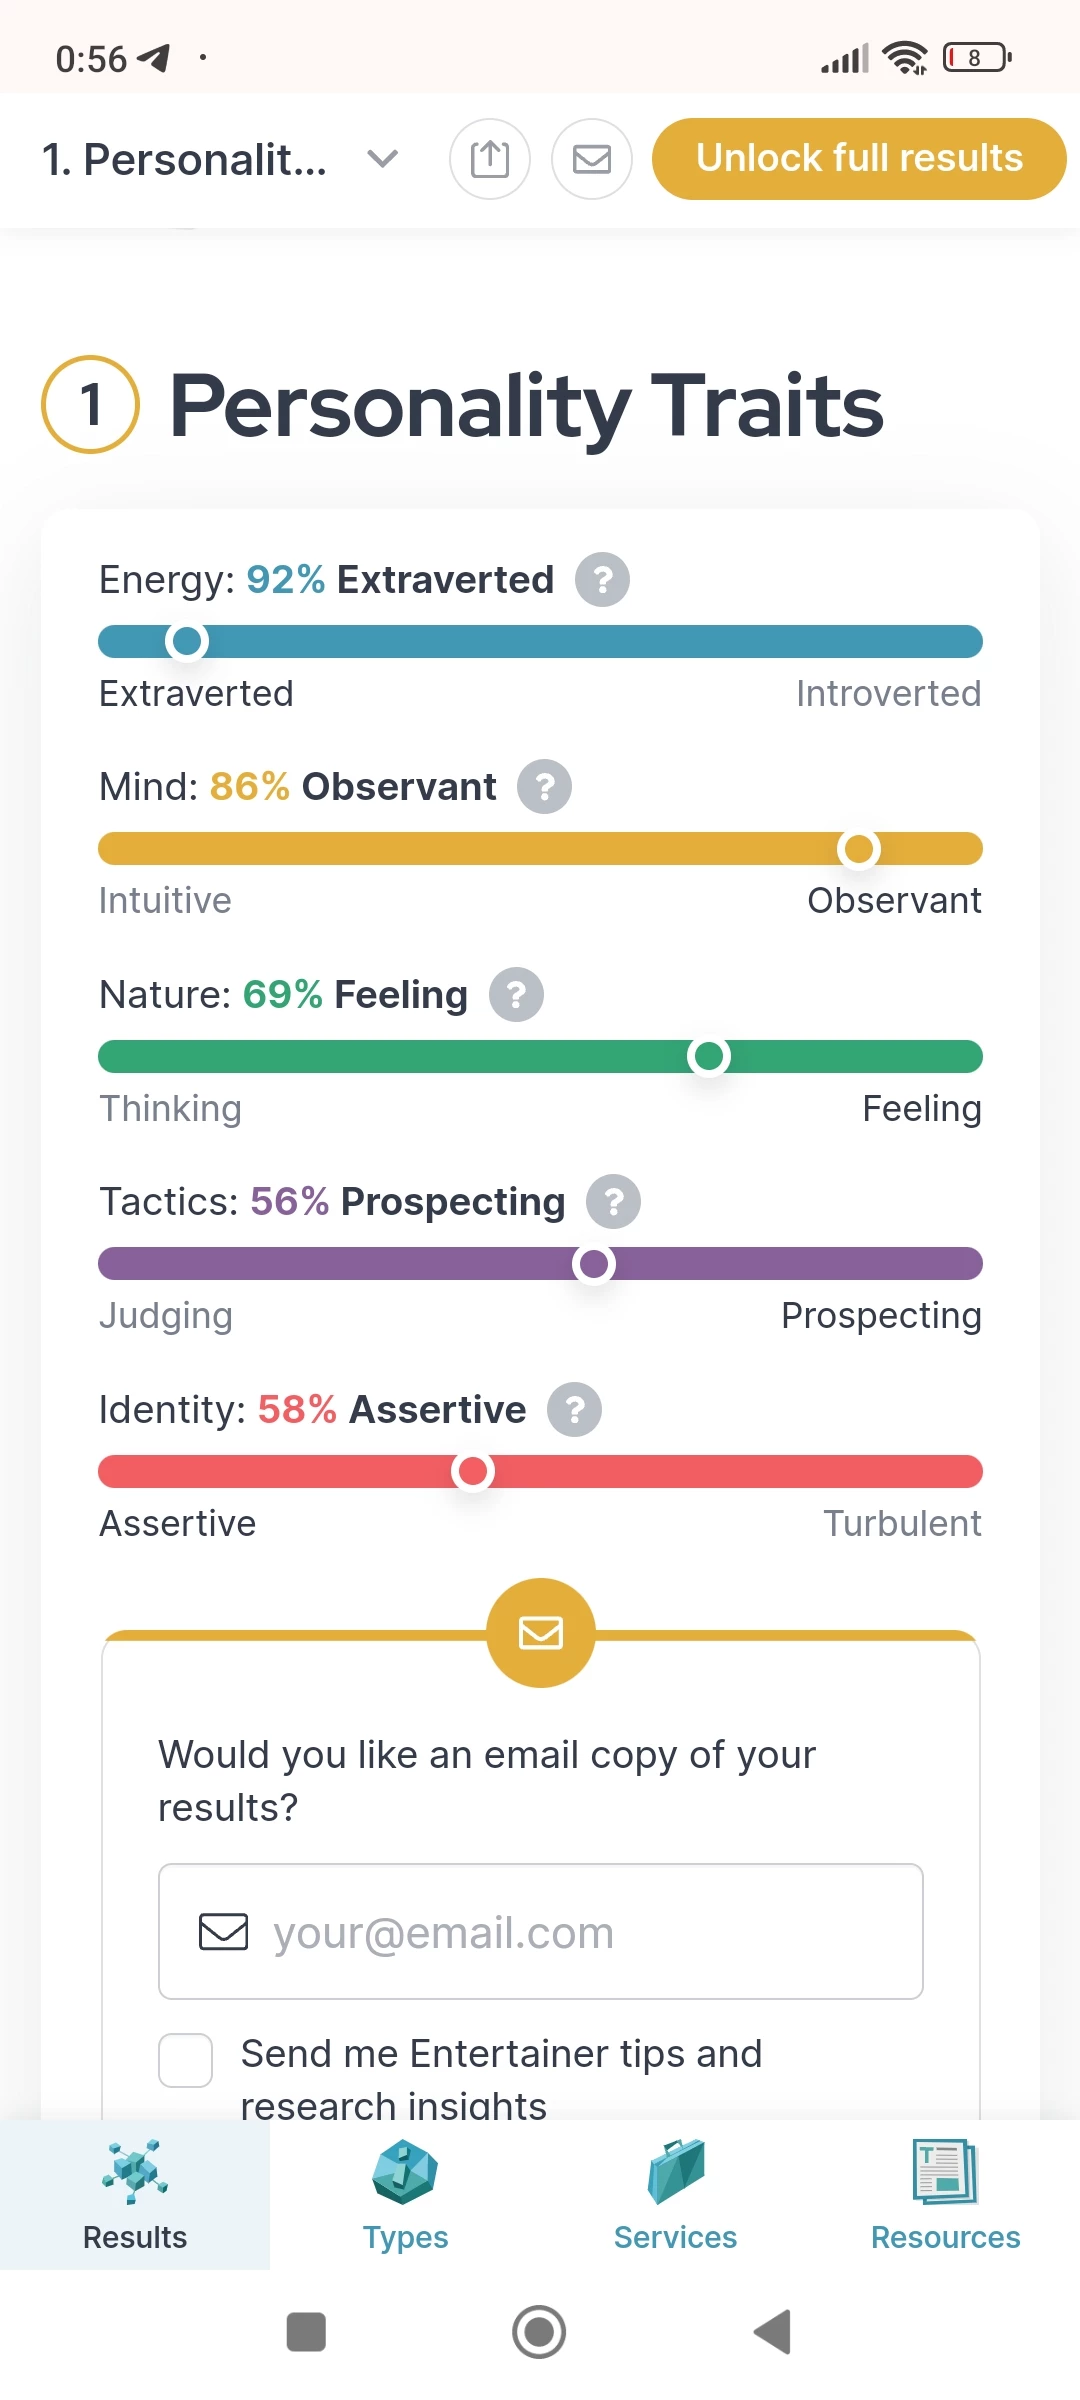The width and height of the screenshot is (1080, 2400).
Task: Click the Energy slider handle
Action: 186,641
